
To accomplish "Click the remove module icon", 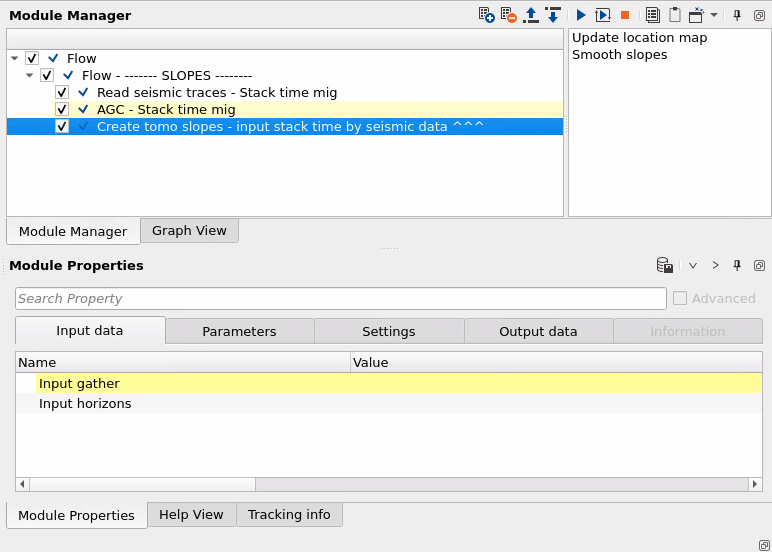I will [x=509, y=15].
